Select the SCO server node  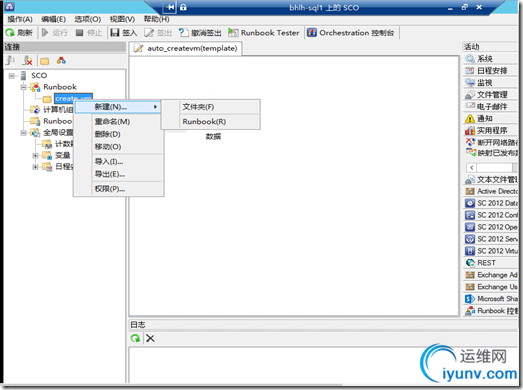[x=39, y=76]
